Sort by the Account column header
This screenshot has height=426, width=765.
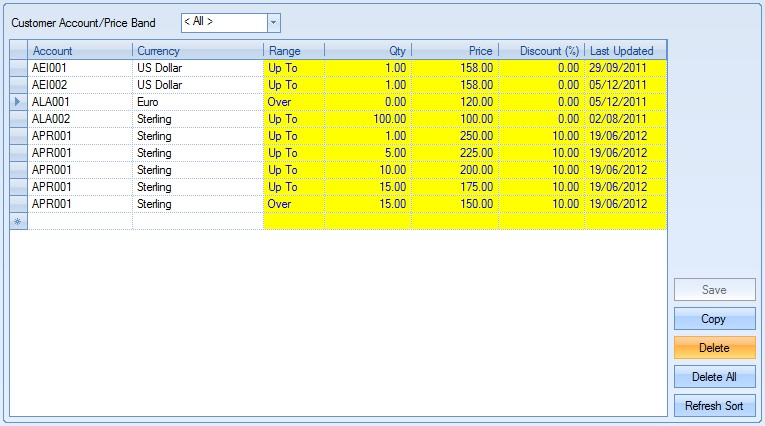(80, 50)
